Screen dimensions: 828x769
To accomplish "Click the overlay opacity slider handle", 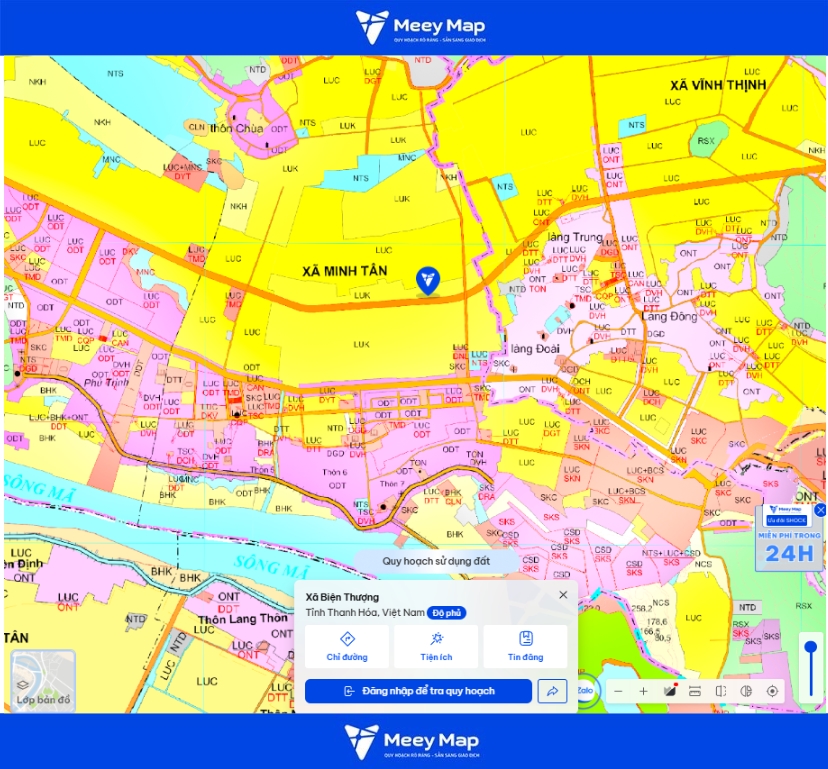I will click(811, 647).
